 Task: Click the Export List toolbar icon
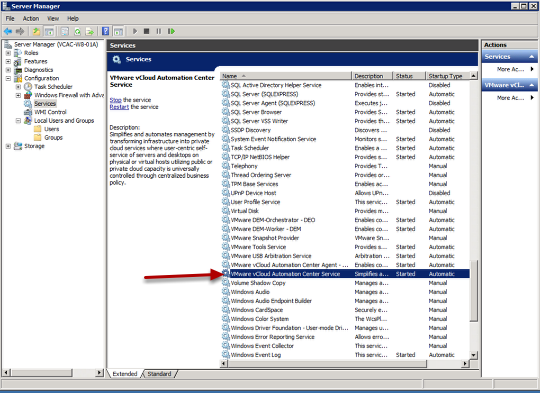90,31
